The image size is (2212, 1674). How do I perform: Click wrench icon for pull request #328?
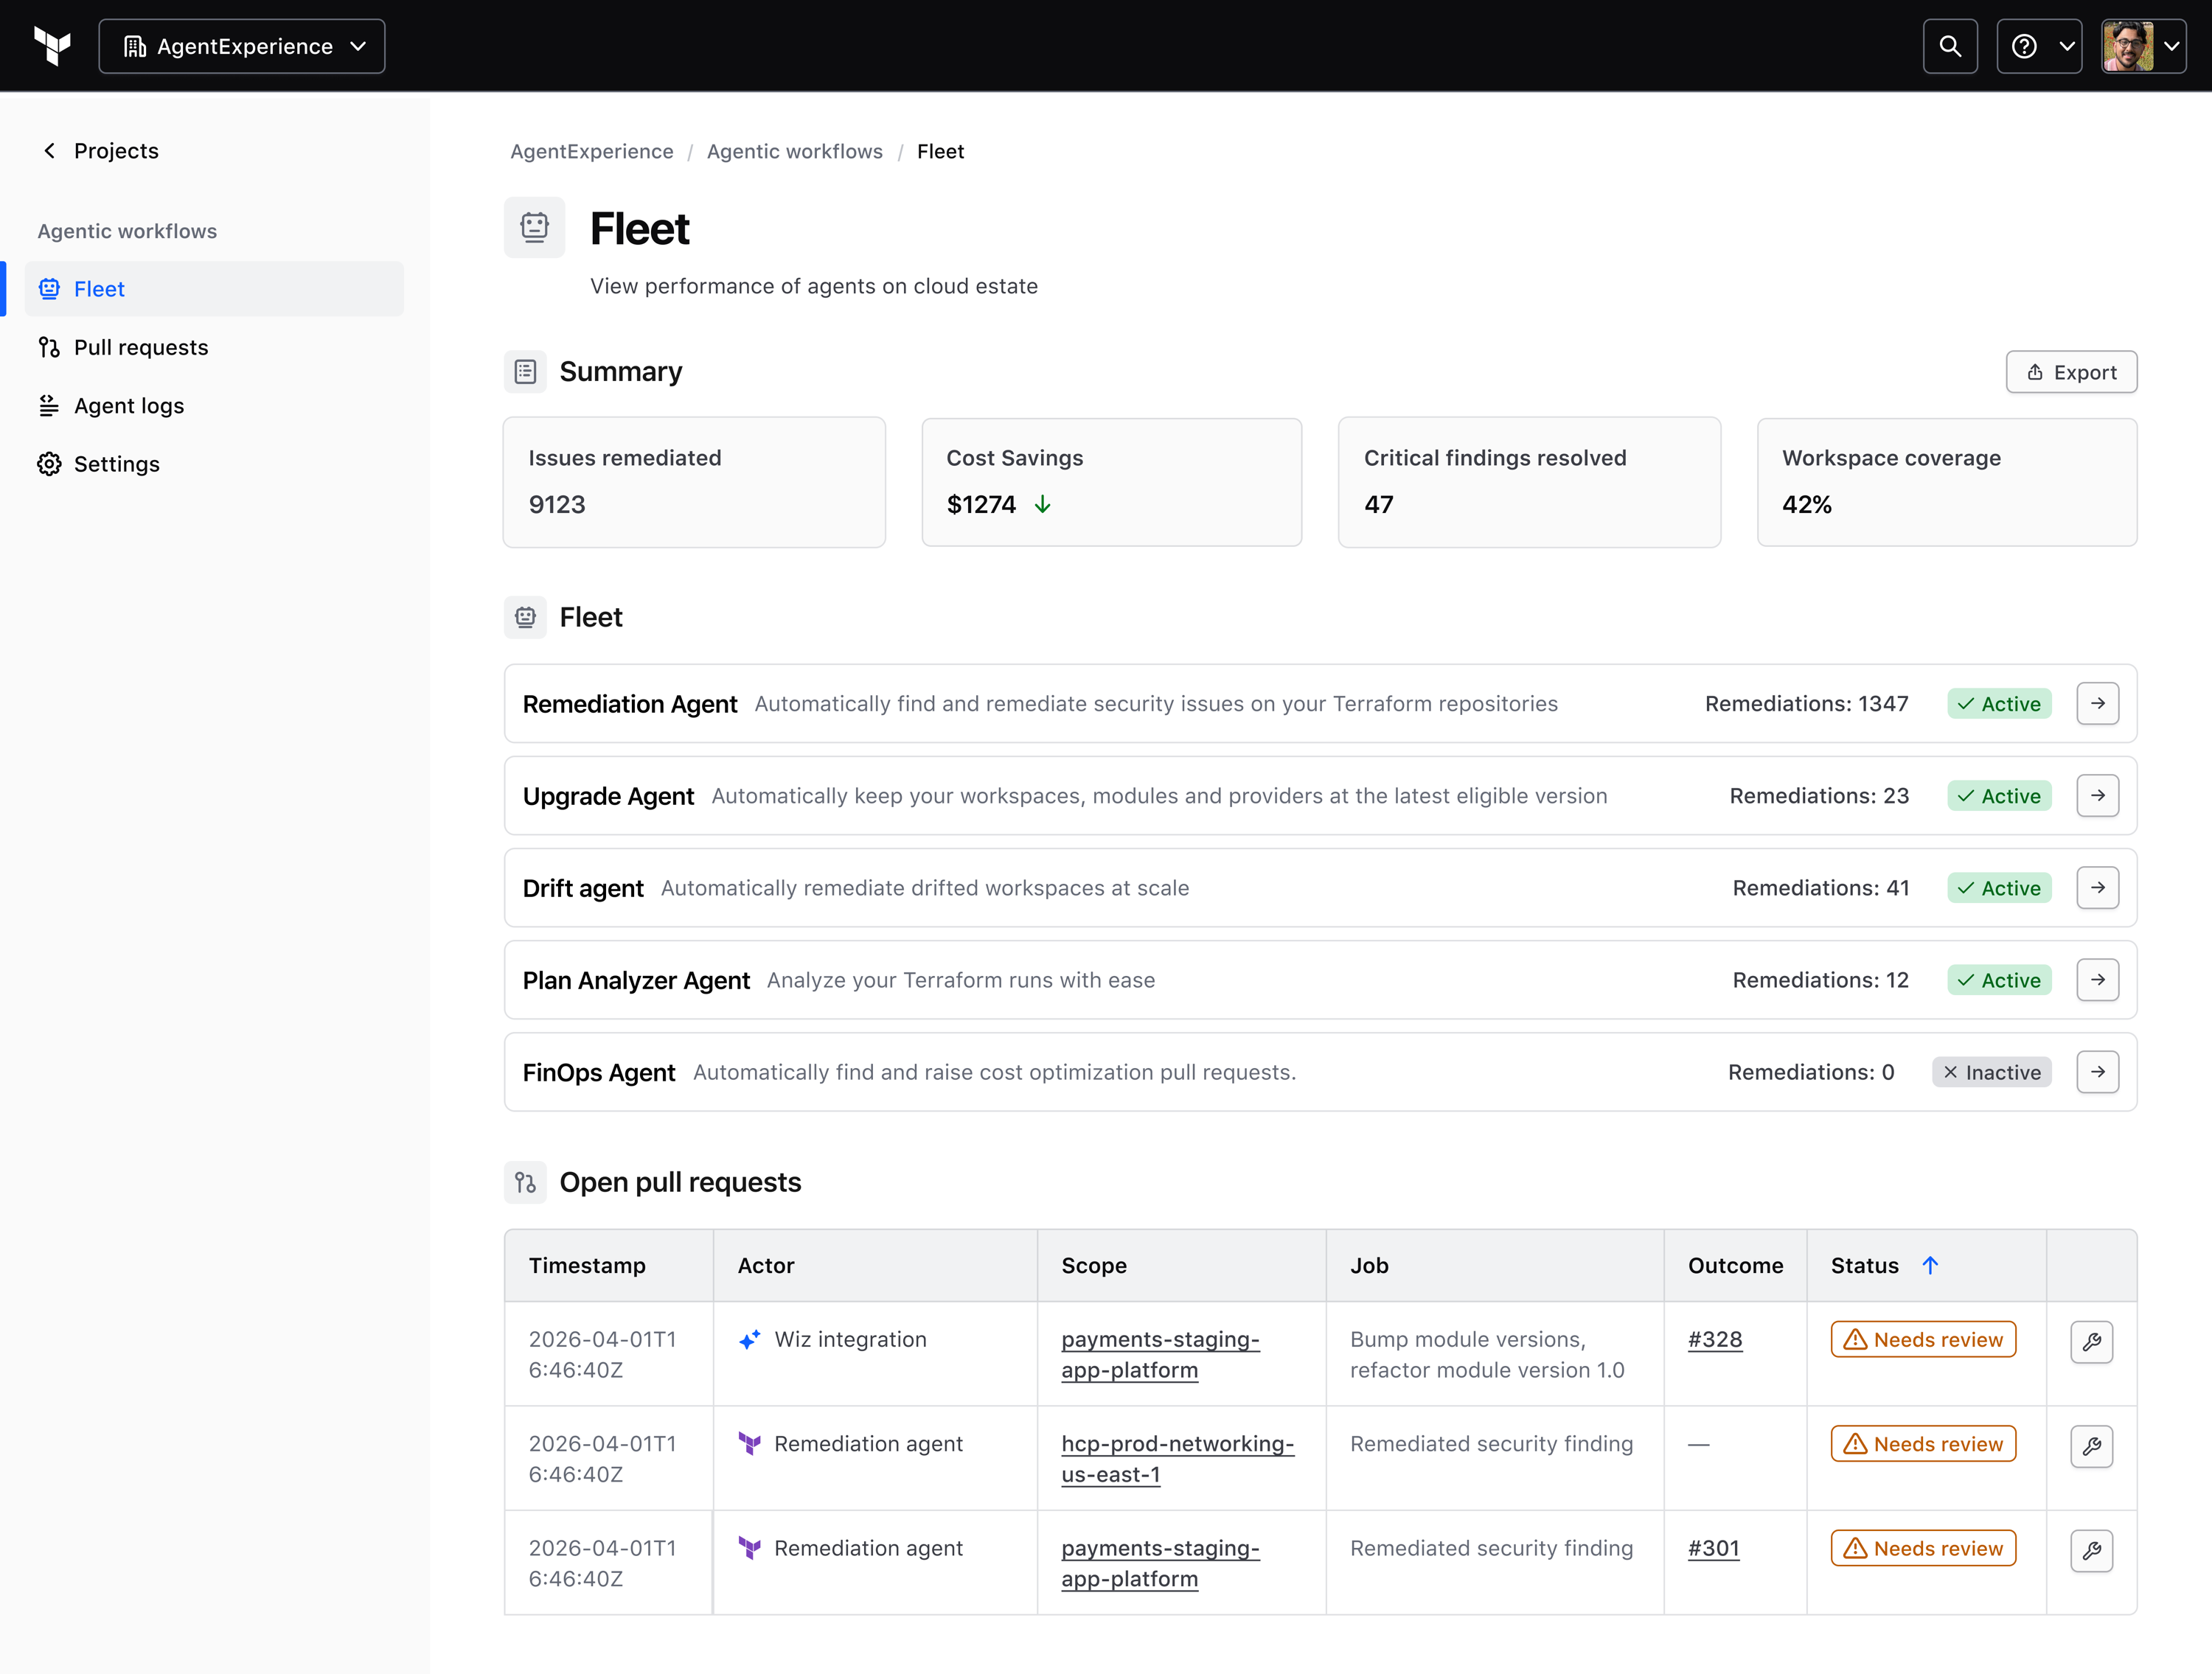click(2091, 1342)
